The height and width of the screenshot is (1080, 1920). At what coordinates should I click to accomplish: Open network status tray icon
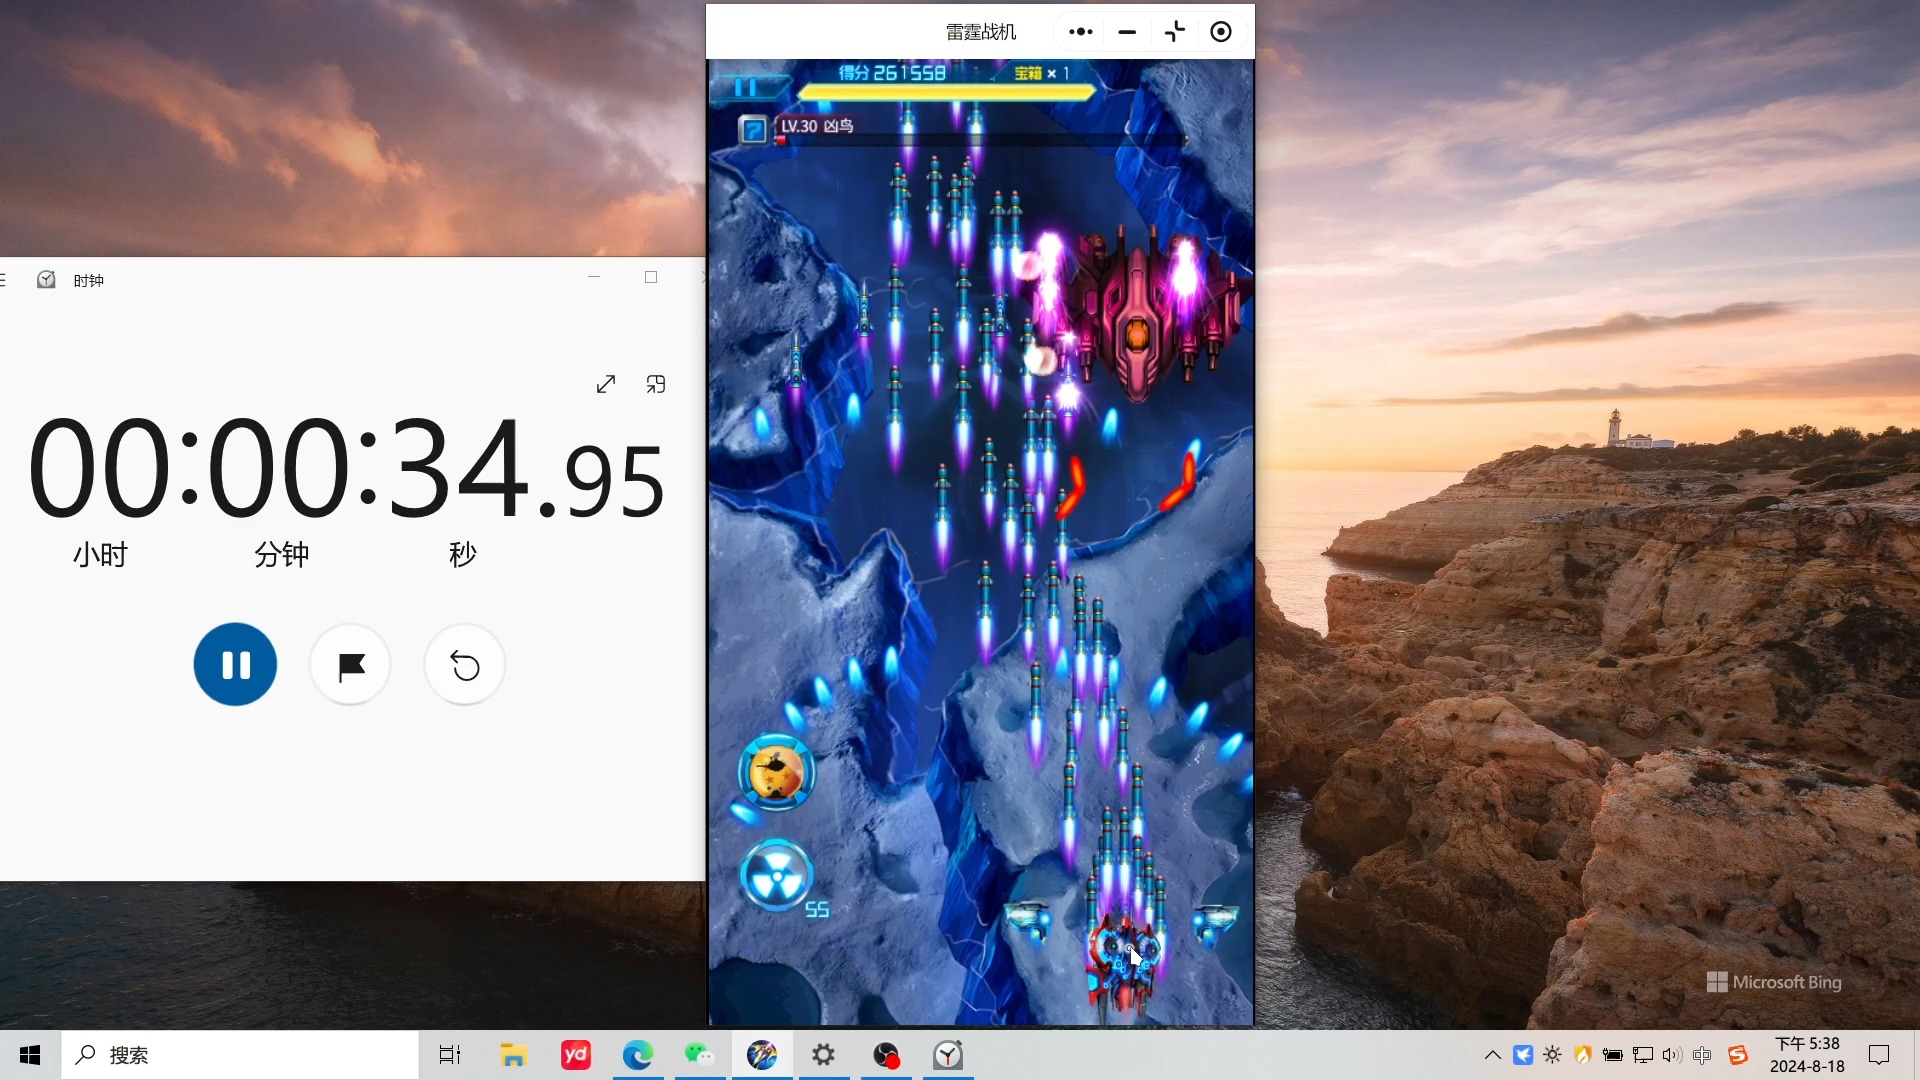click(x=1642, y=1055)
